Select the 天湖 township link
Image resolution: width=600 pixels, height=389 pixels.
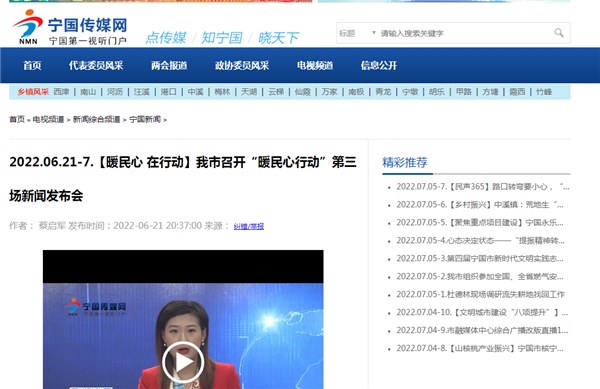click(249, 92)
